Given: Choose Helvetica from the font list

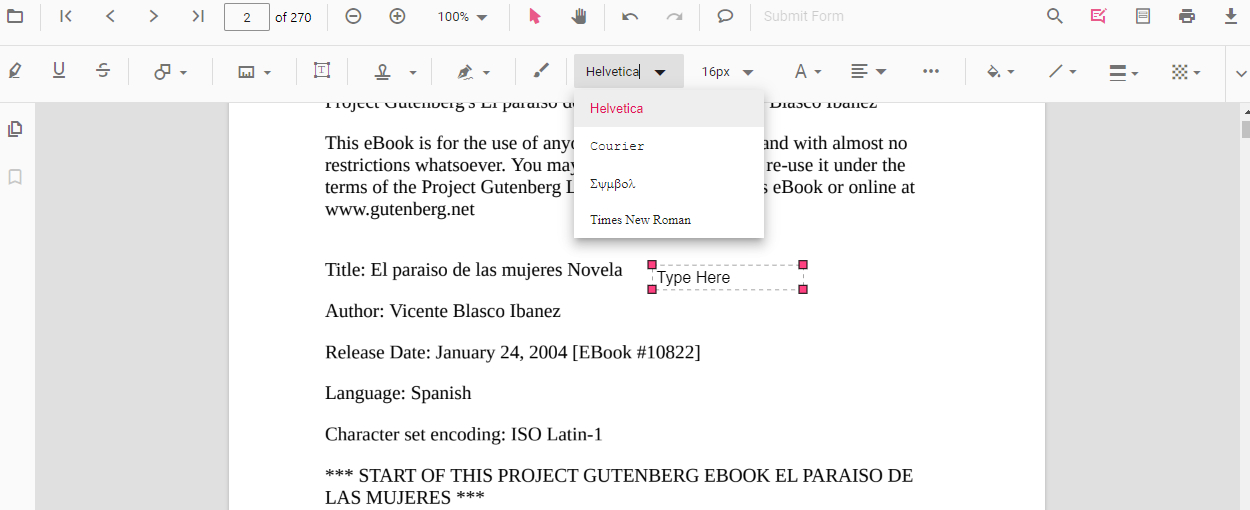Looking at the screenshot, I should pyautogui.click(x=669, y=108).
